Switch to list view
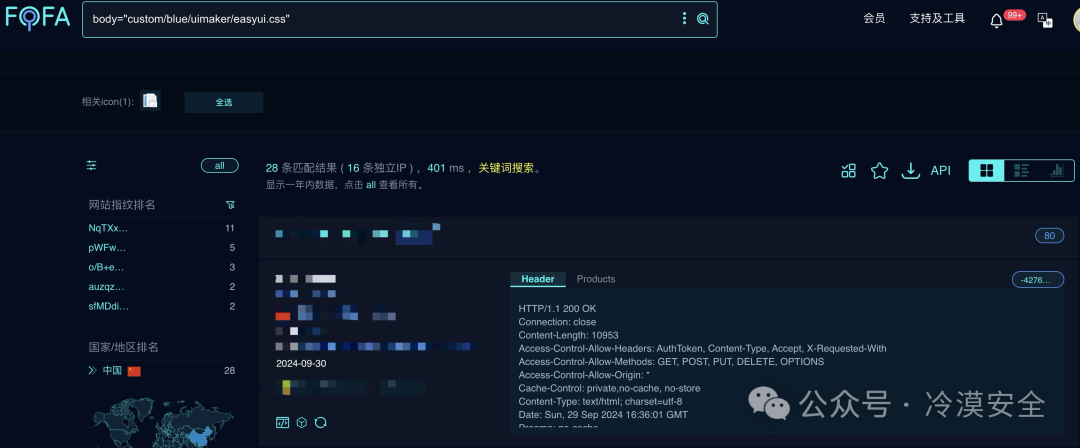Screen dimensions: 1080x448 coord(1021,170)
